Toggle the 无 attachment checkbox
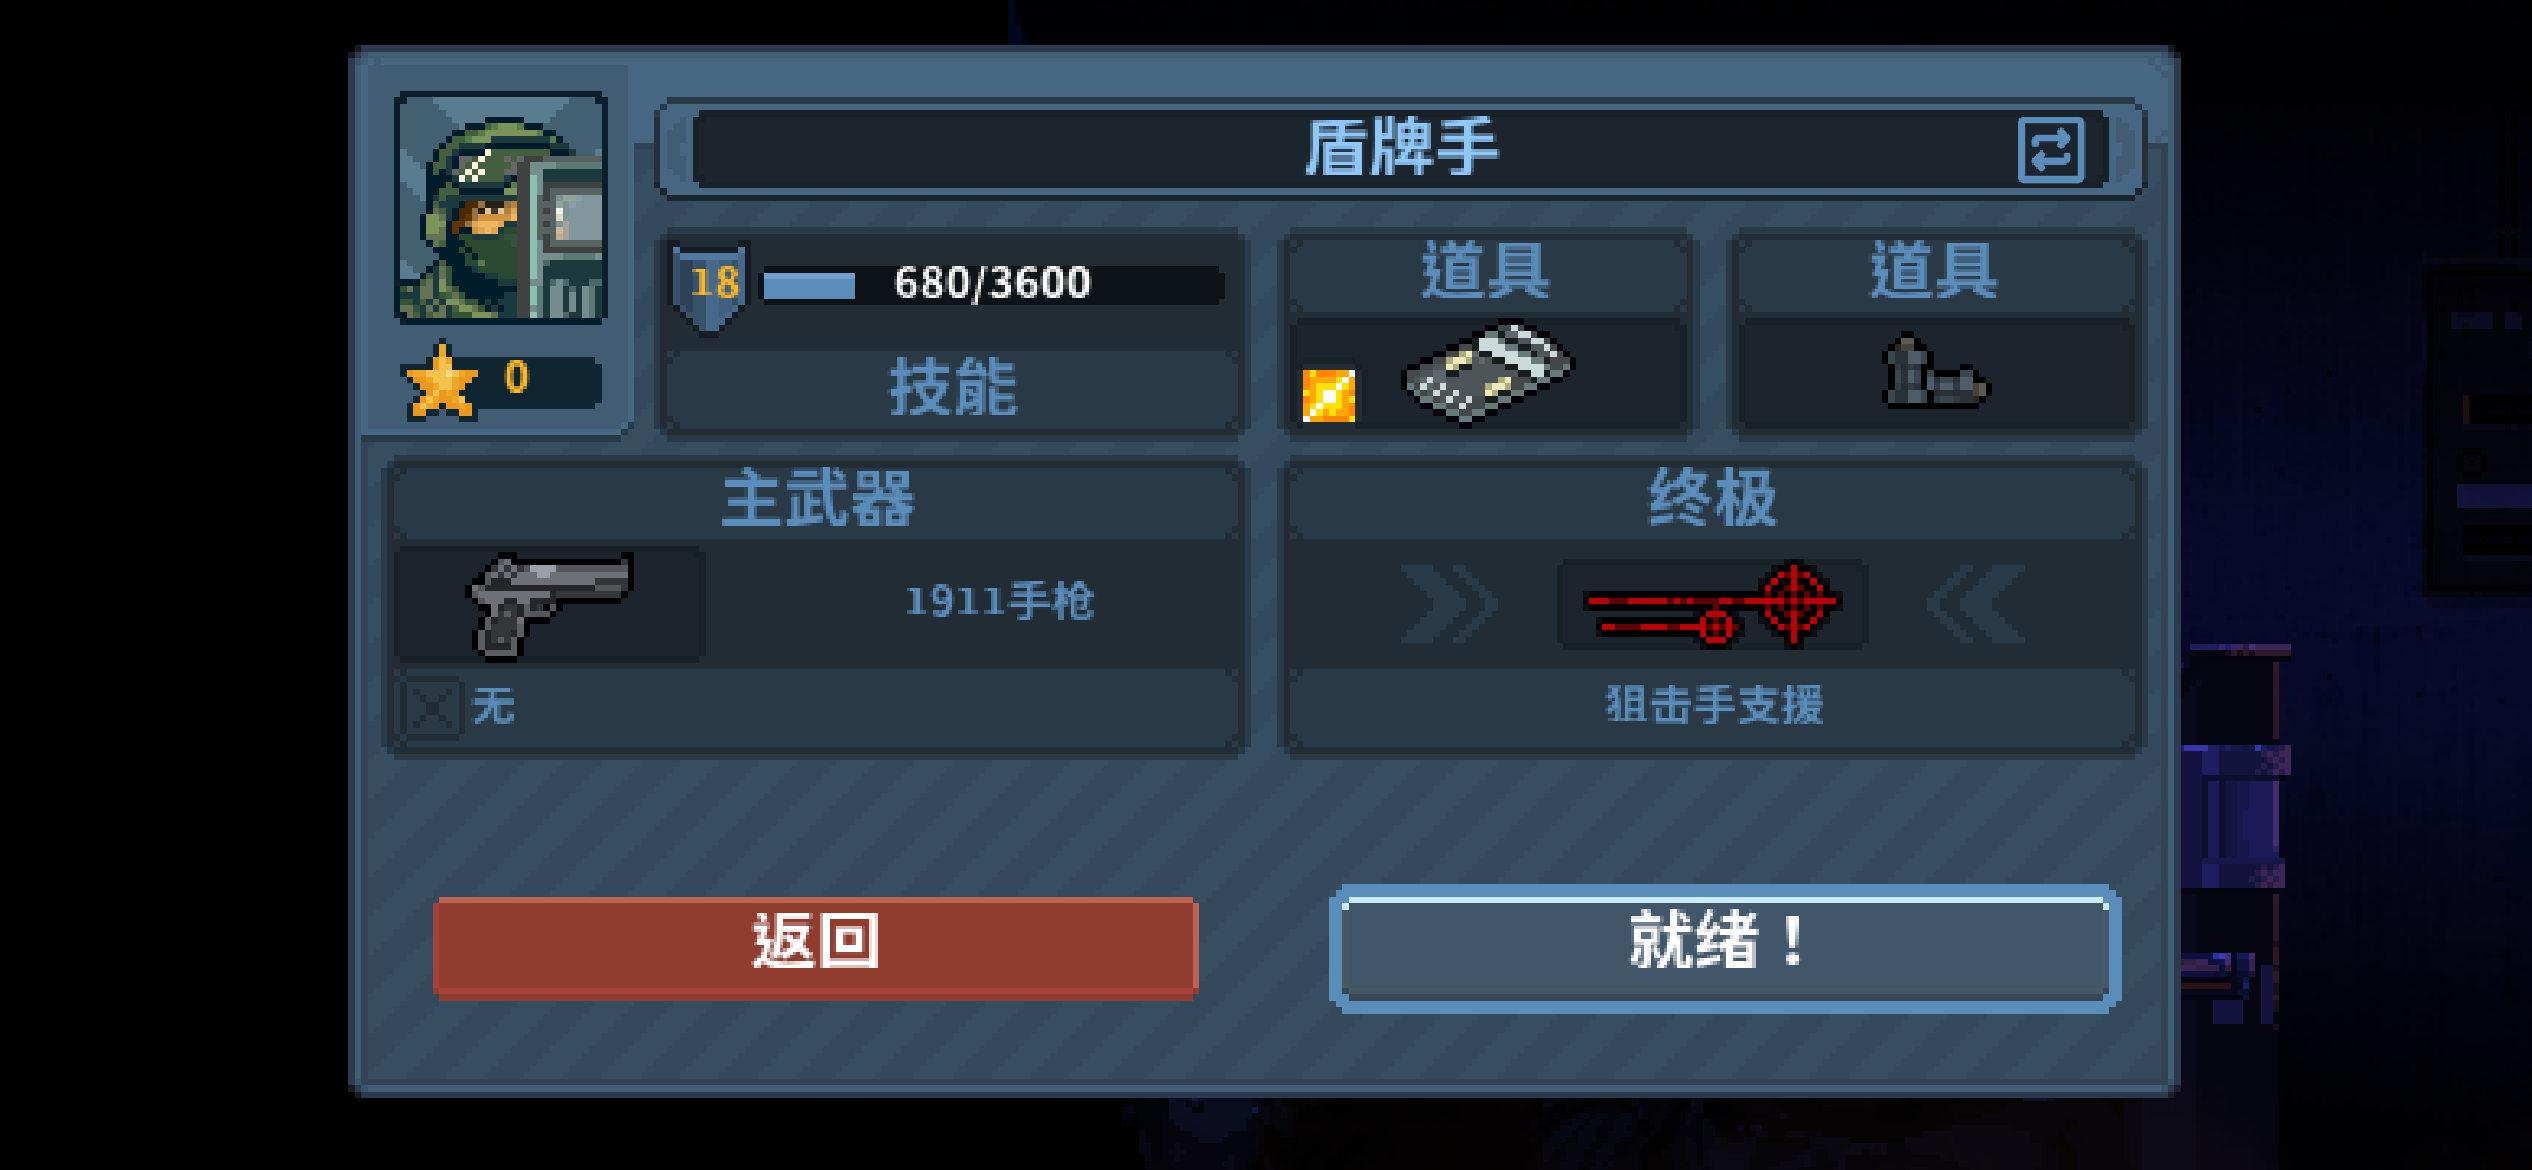Viewport: 2532px width, 1170px height. click(432, 708)
